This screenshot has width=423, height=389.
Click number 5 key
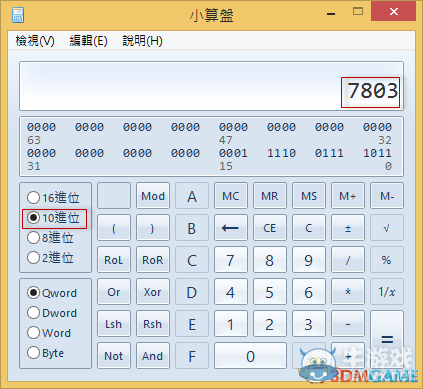pos(270,292)
